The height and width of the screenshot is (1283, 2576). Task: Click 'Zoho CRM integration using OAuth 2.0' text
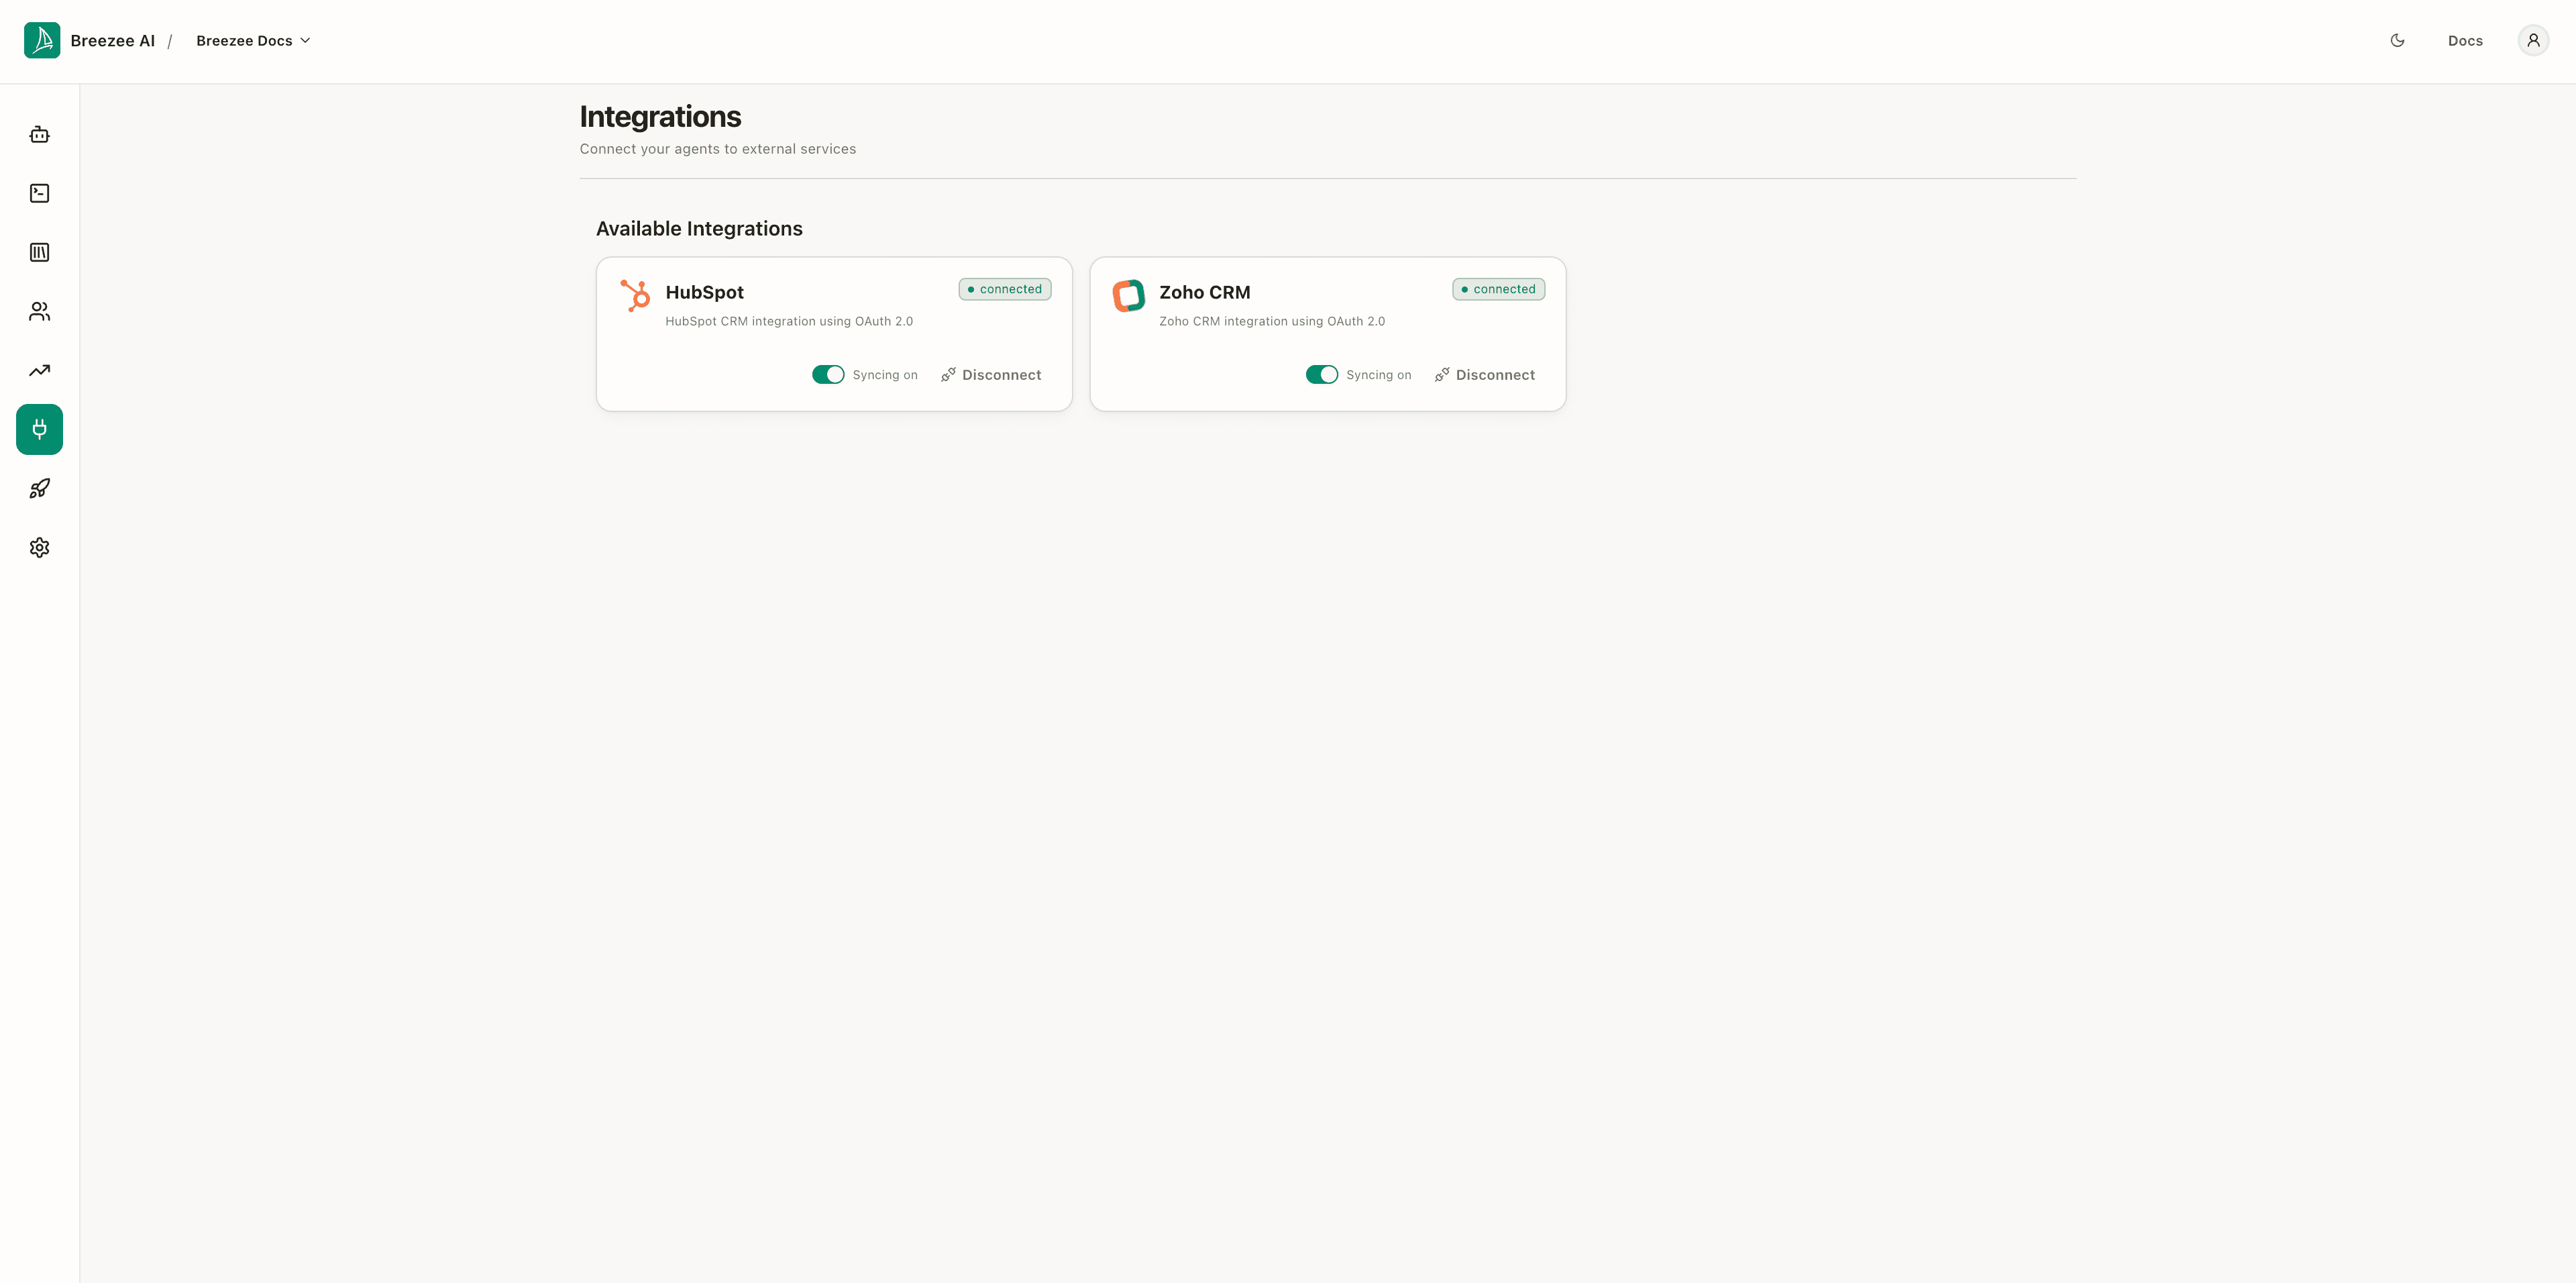pos(1272,321)
